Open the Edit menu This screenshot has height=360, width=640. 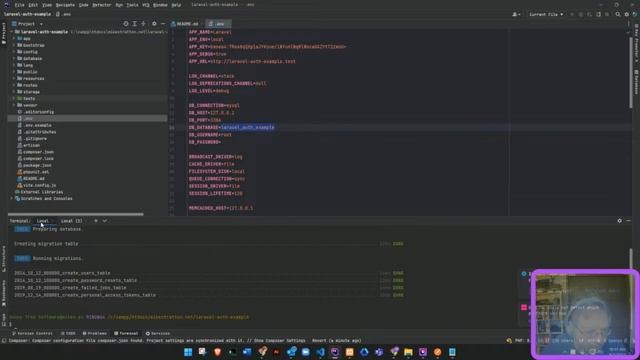pyautogui.click(x=33, y=5)
